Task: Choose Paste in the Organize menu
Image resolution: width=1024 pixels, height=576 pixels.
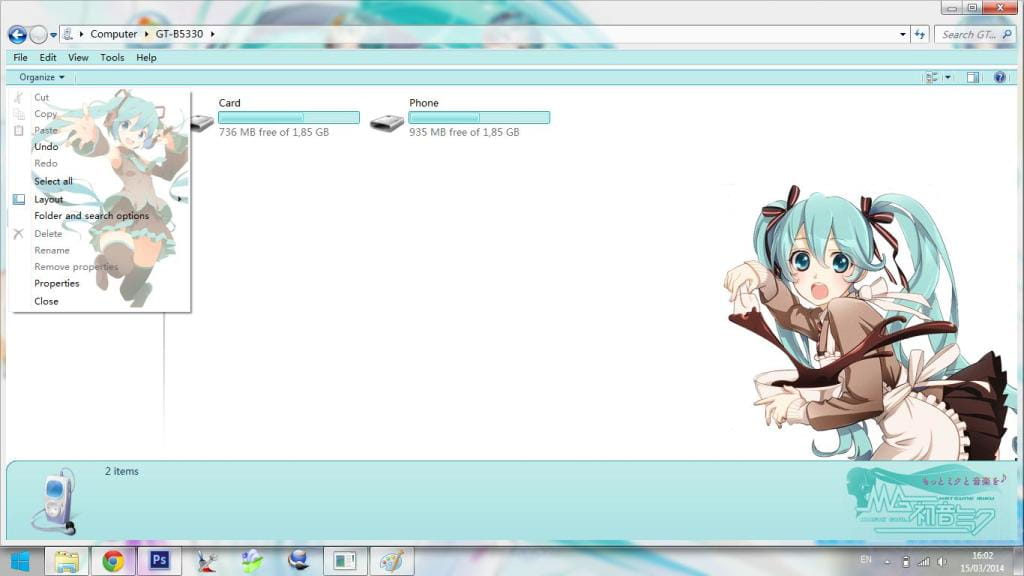Action: tap(46, 130)
